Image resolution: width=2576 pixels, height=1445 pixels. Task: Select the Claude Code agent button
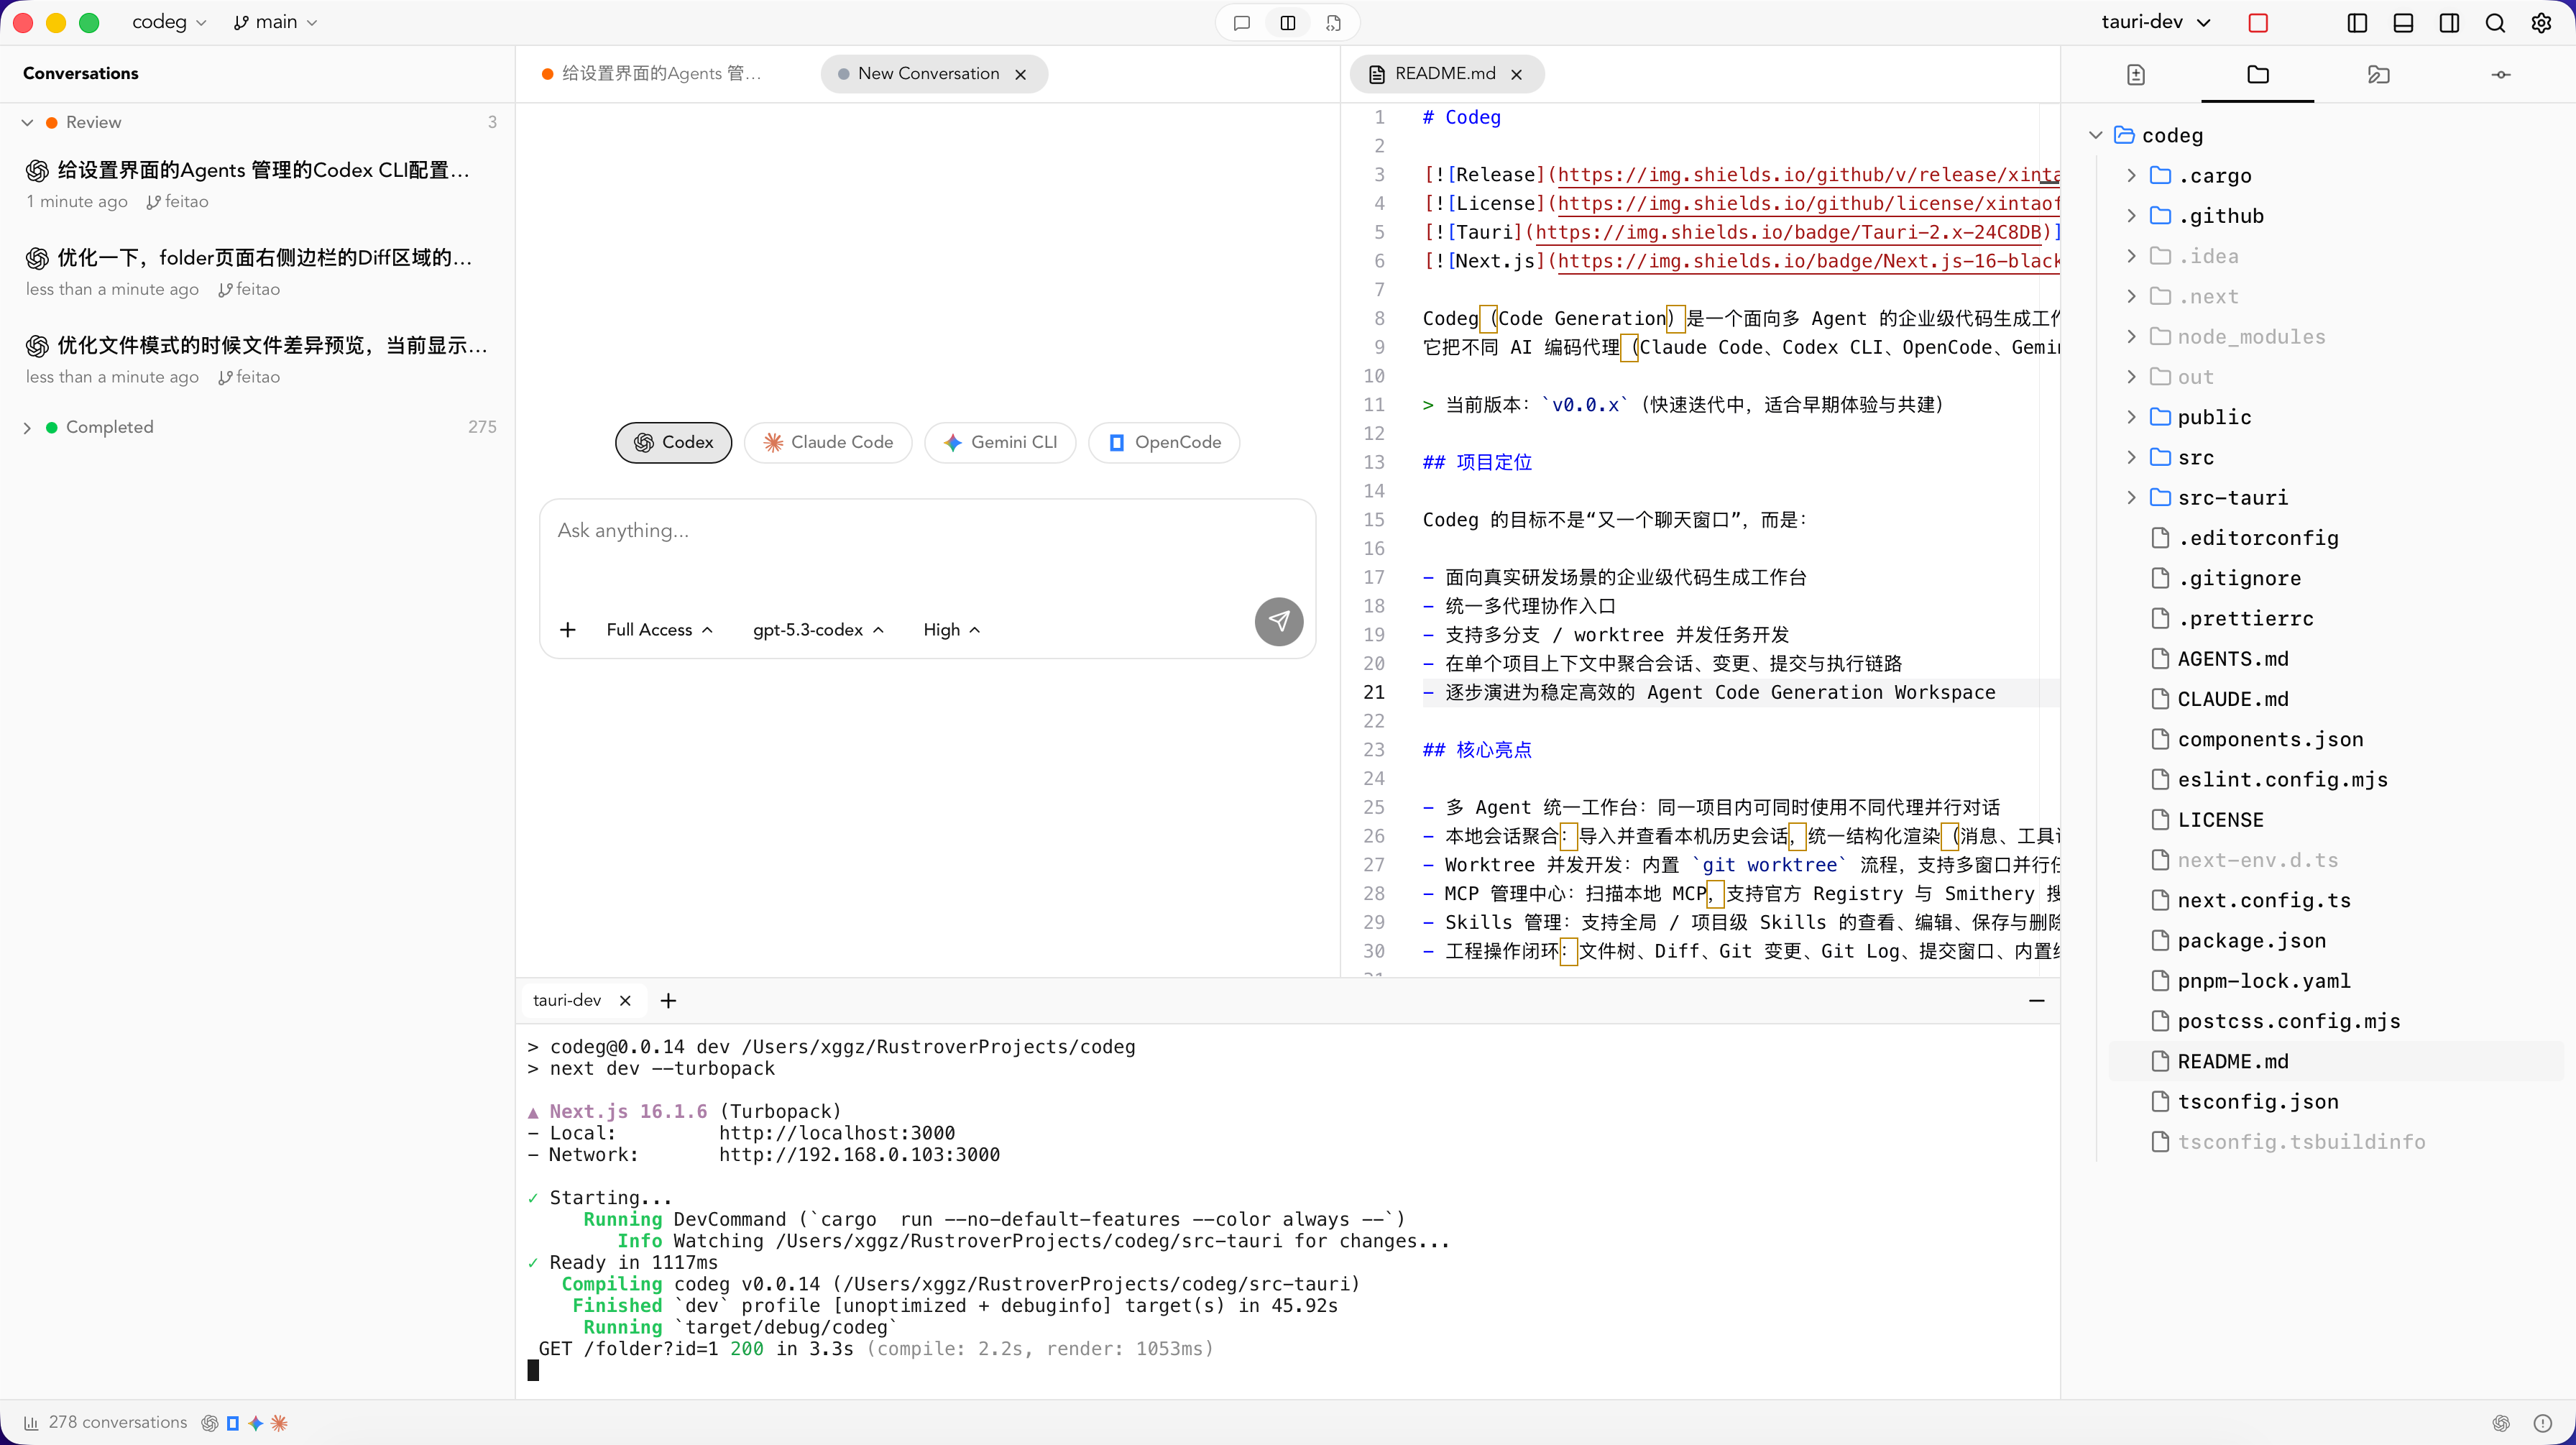click(827, 442)
